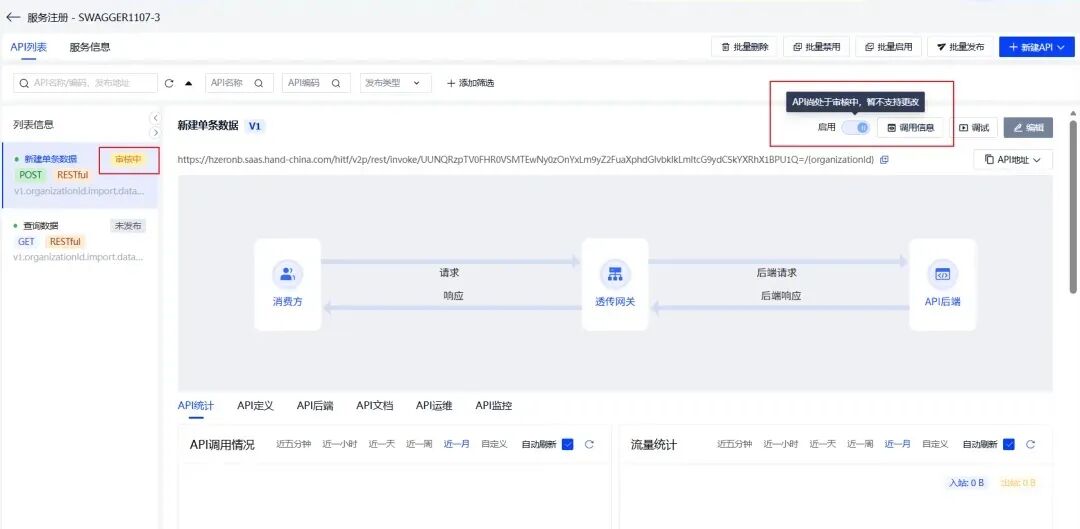Select 近一天 in 流量统计
Image resolution: width=1080 pixels, height=529 pixels.
point(822,444)
